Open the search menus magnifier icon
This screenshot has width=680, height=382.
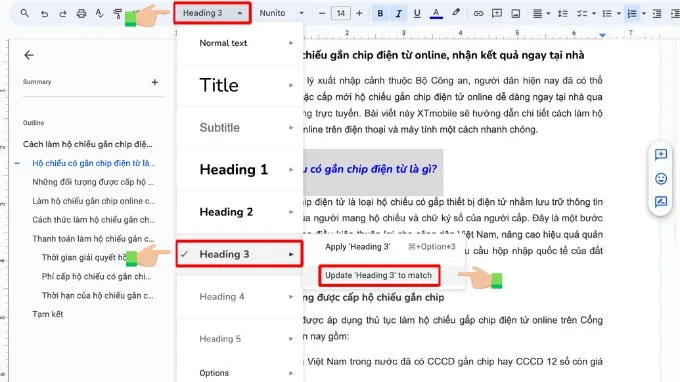25,13
